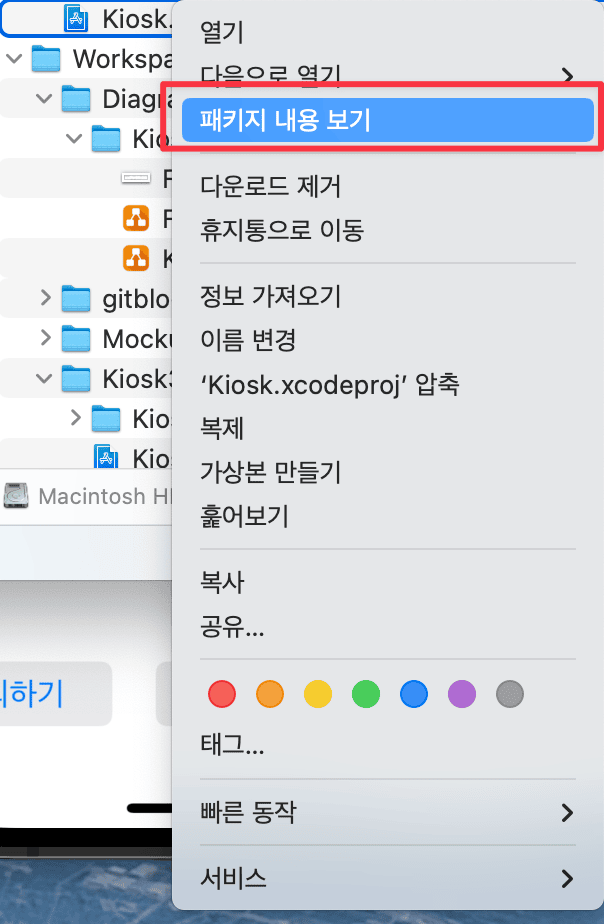Collapse the Diagra folder chevron

44,99
